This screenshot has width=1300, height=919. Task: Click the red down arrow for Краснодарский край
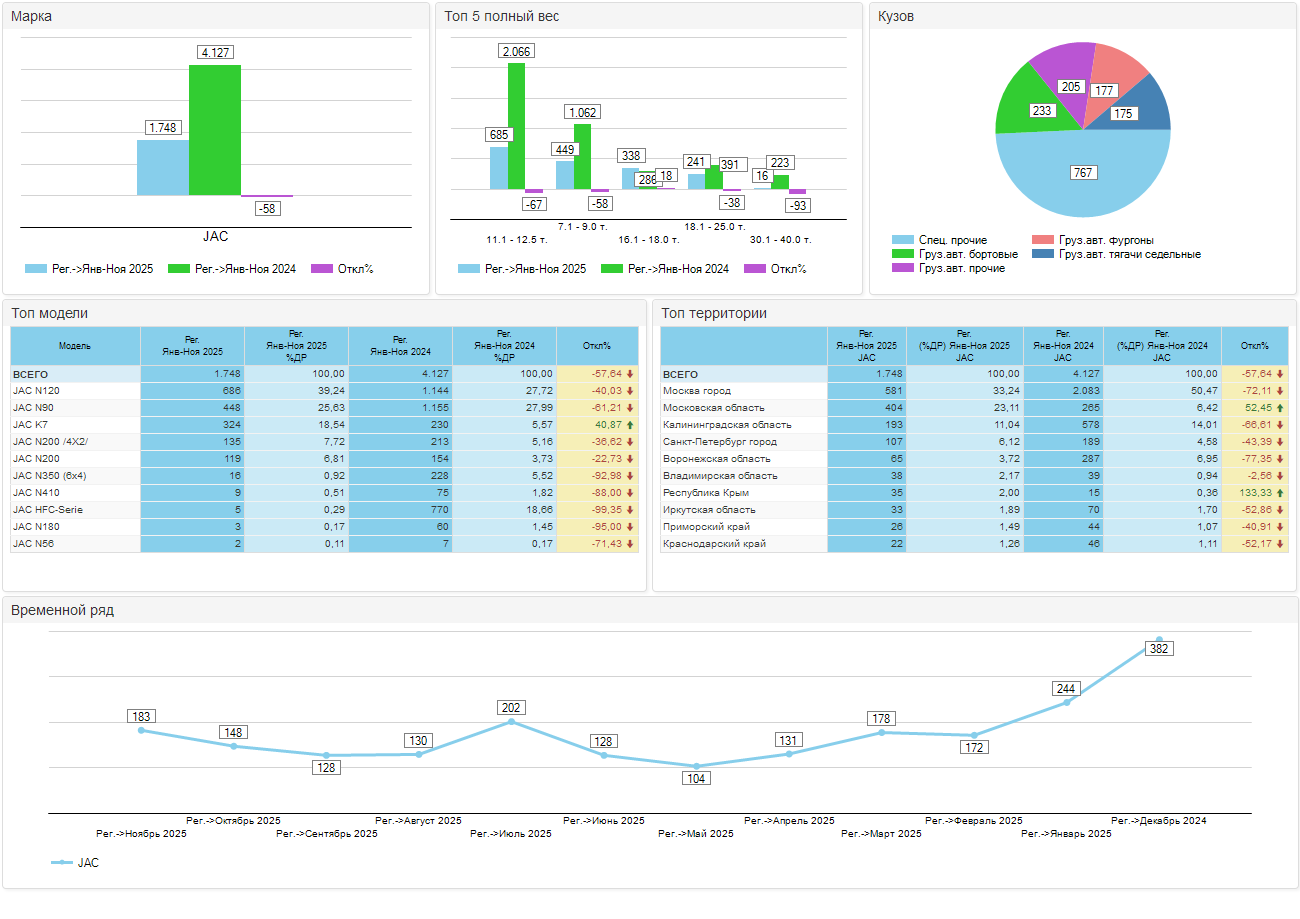pyautogui.click(x=1280, y=544)
